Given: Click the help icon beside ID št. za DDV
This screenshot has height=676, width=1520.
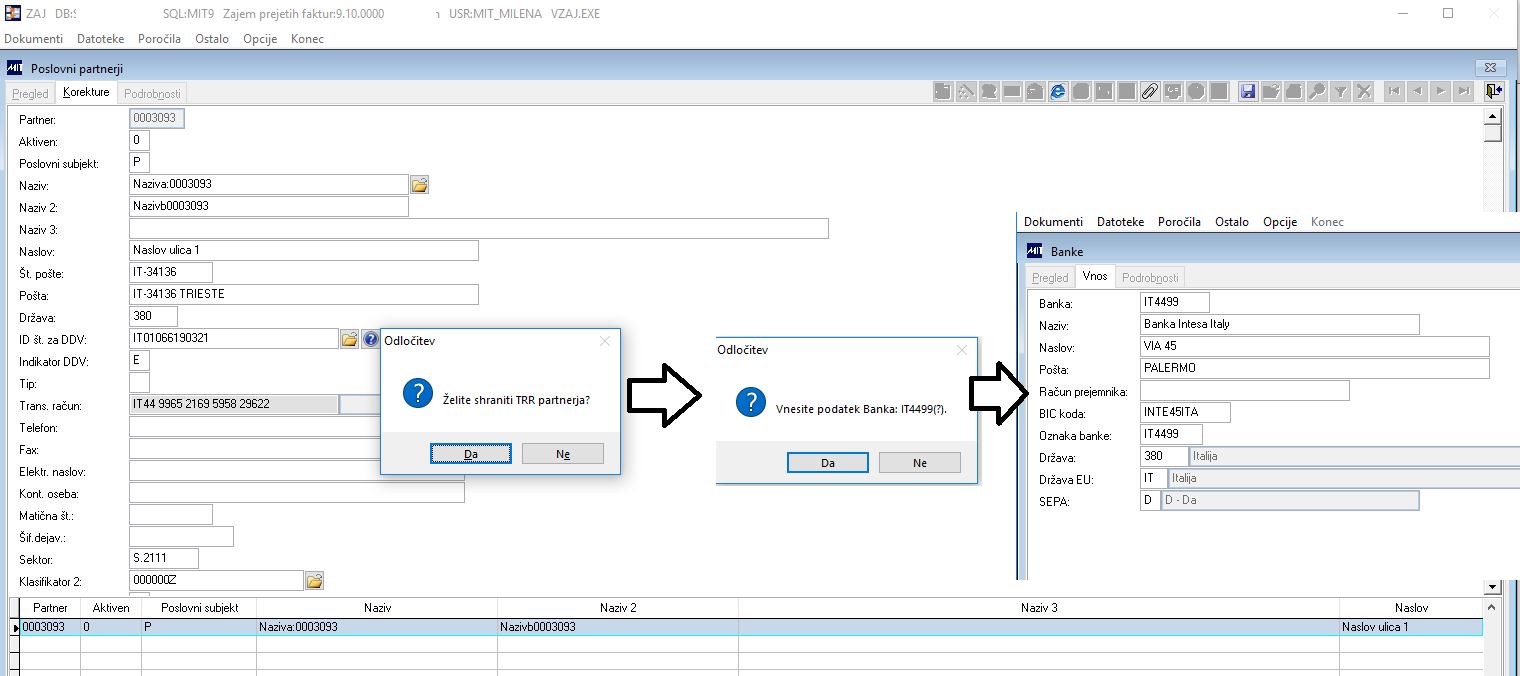Looking at the screenshot, I should [370, 339].
